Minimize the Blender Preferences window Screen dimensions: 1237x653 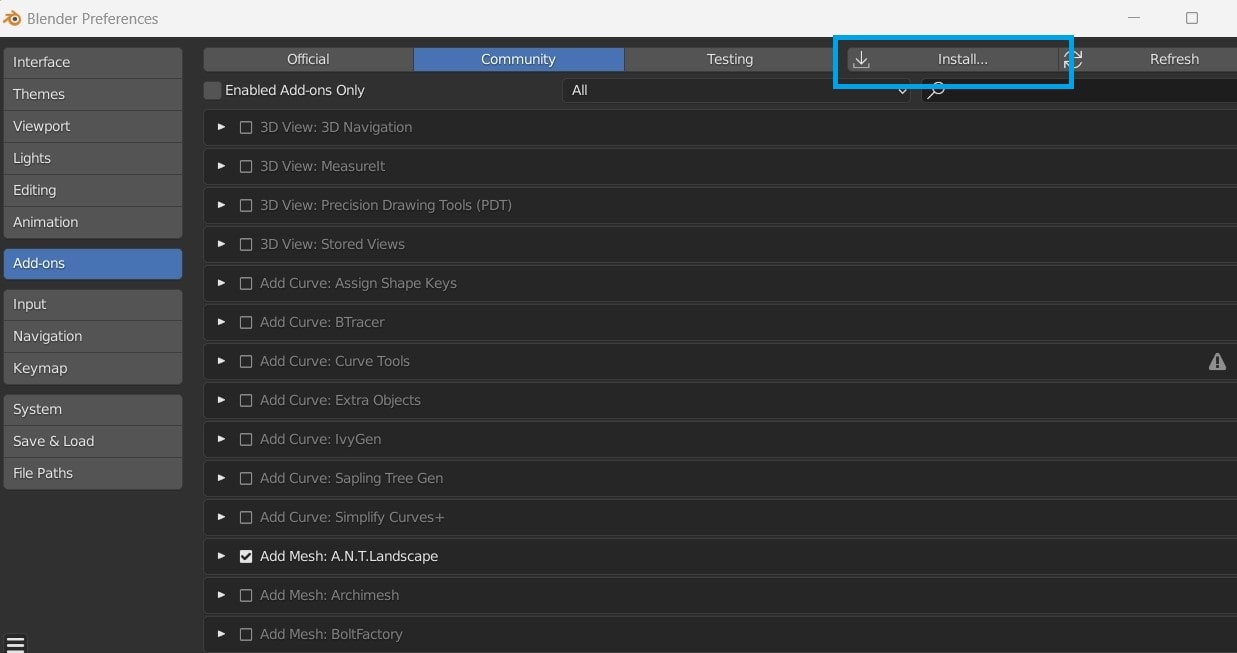[x=1134, y=18]
